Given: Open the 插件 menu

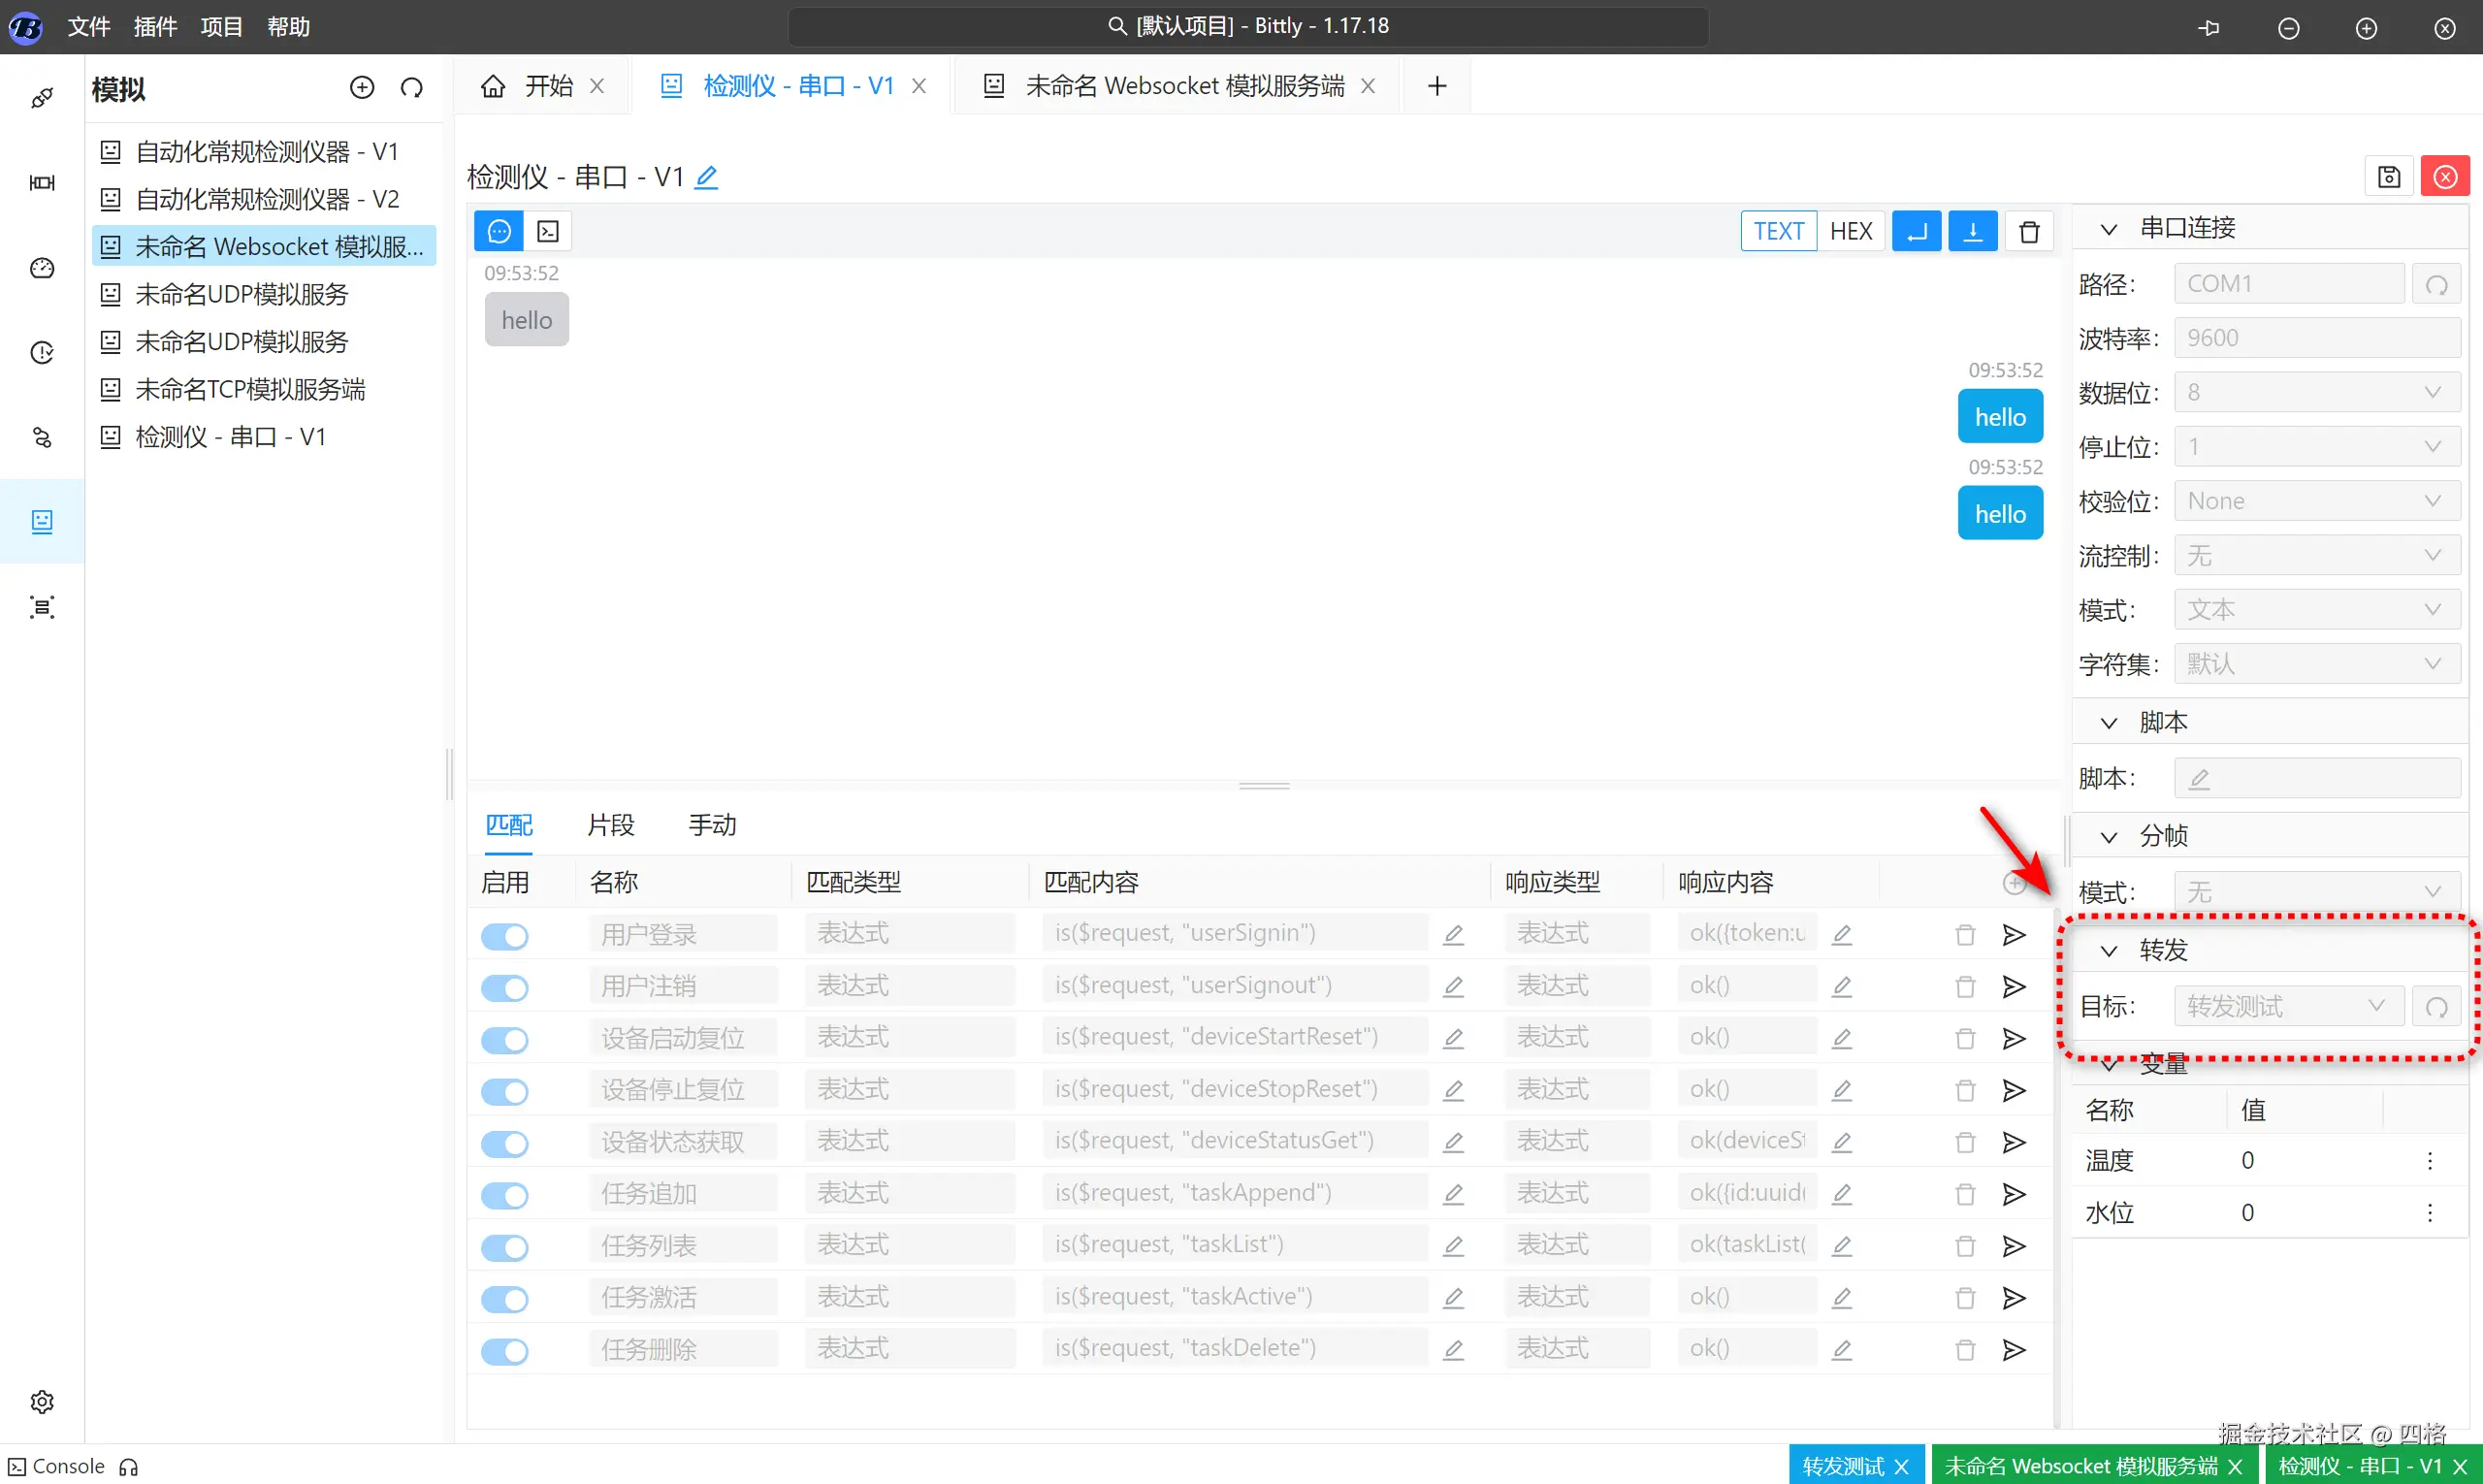Looking at the screenshot, I should click(x=155, y=27).
